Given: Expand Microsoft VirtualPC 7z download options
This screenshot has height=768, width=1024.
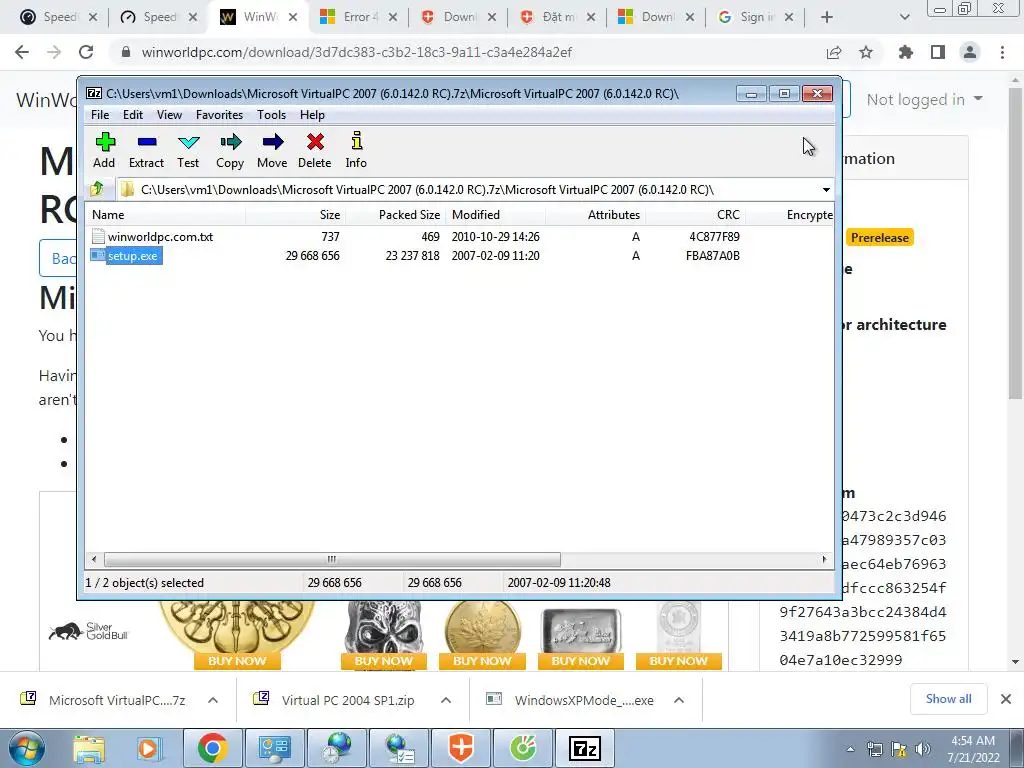Looking at the screenshot, I should (213, 700).
